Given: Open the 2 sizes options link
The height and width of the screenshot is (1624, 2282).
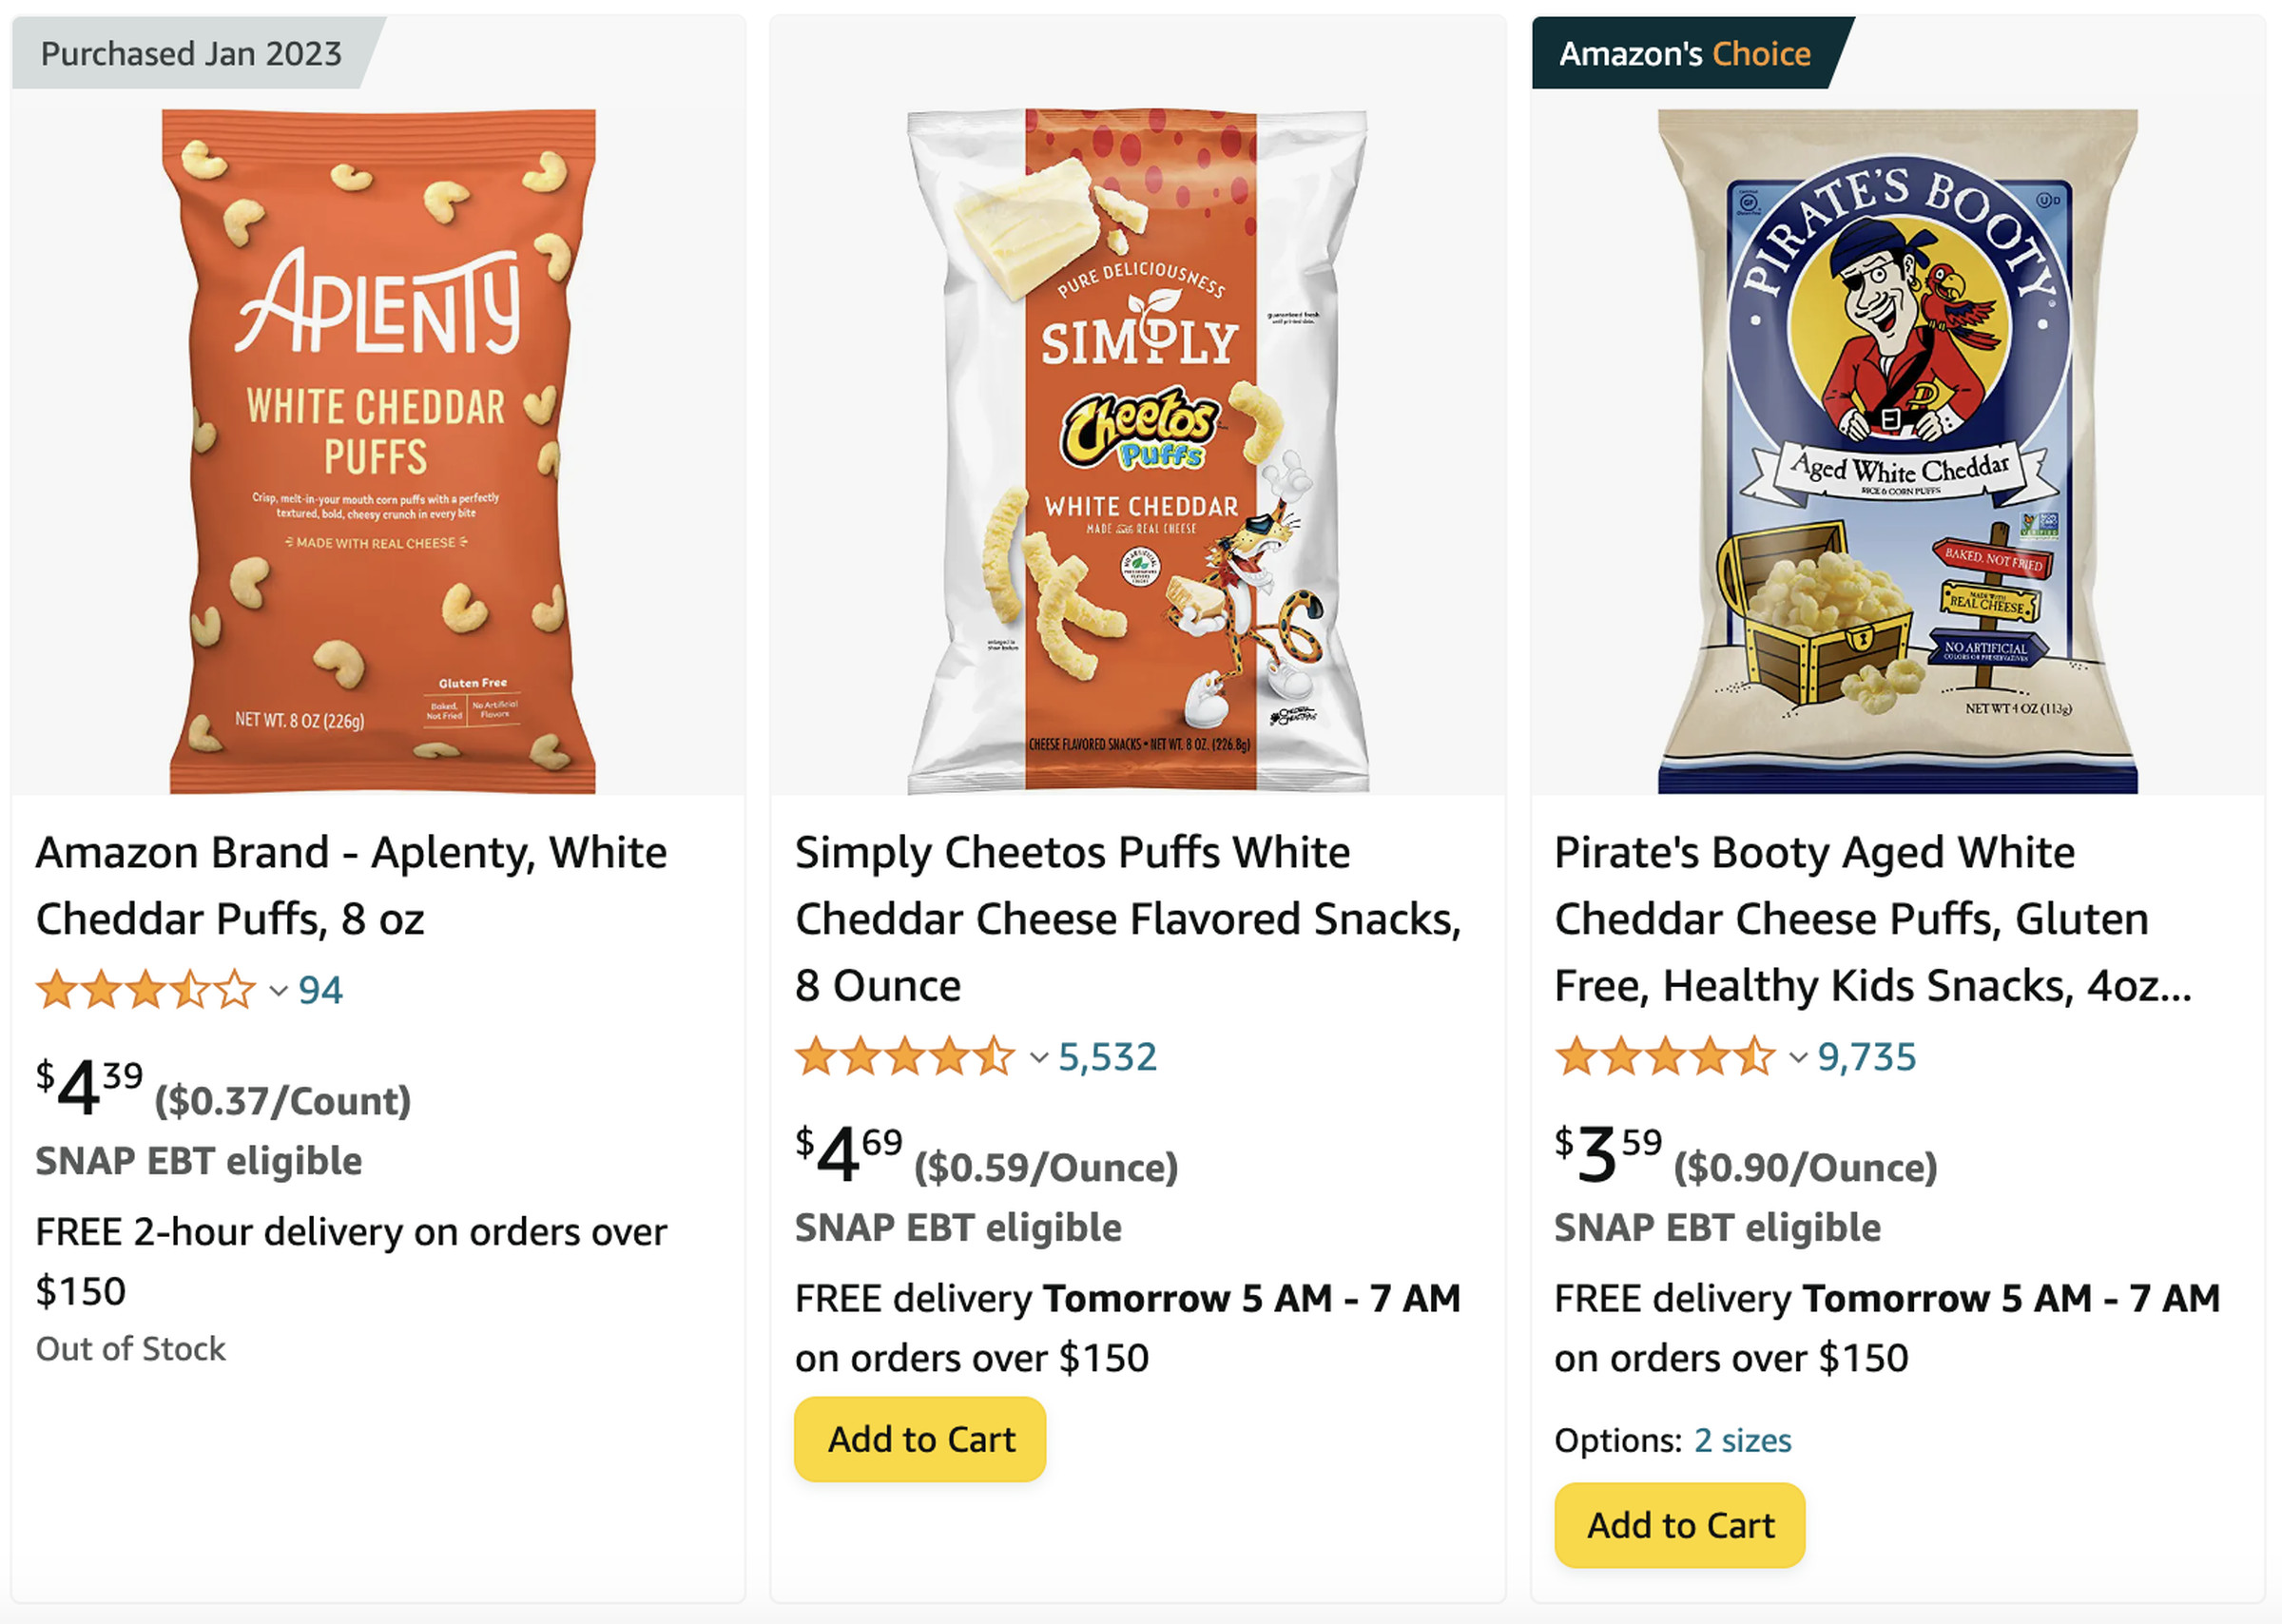Looking at the screenshot, I should (x=1742, y=1441).
